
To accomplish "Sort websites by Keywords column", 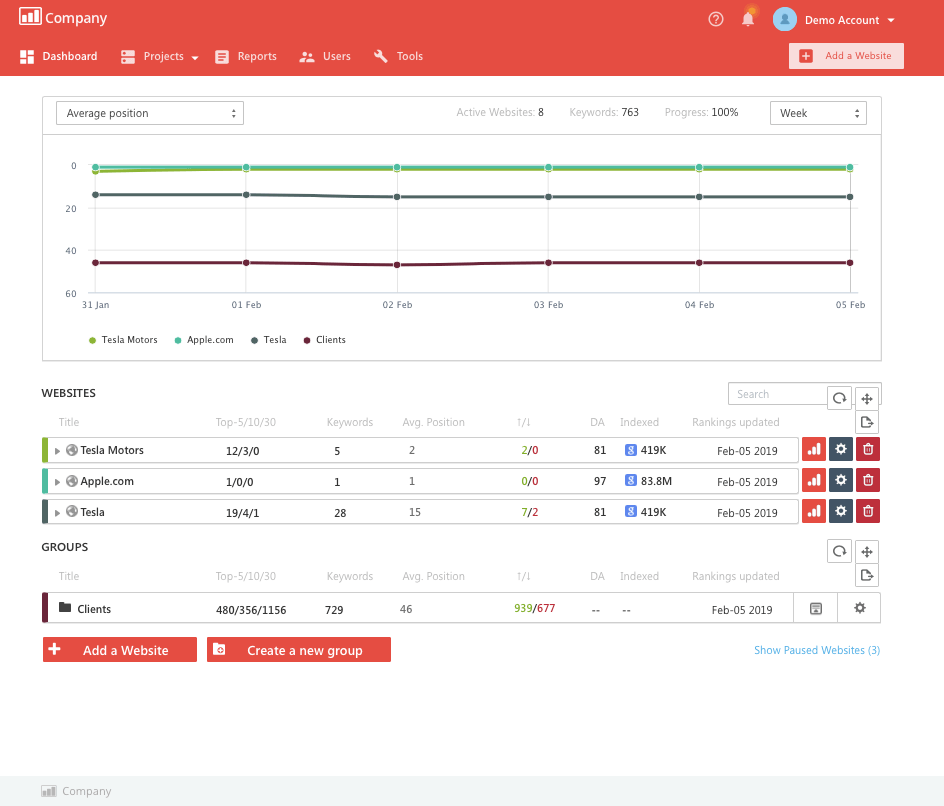I will click(350, 423).
